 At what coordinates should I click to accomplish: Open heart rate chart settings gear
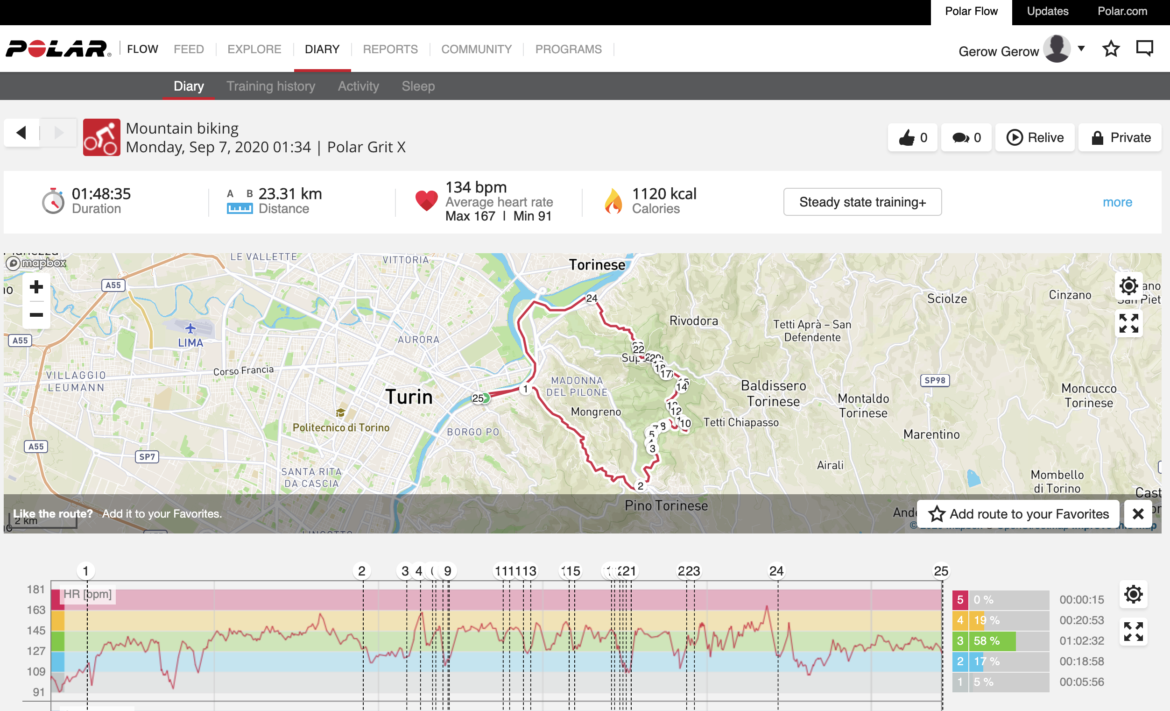pyautogui.click(x=1133, y=595)
